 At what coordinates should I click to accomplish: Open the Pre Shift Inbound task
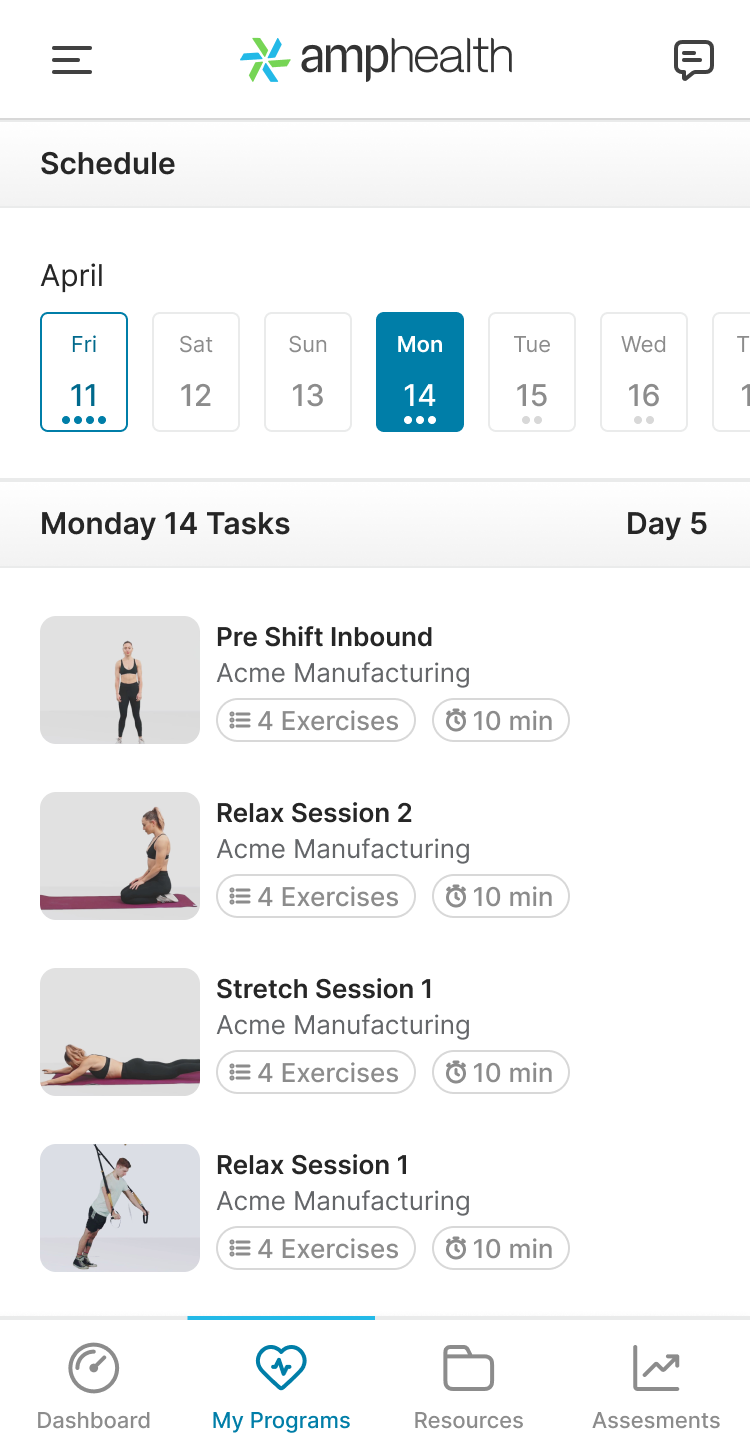(375, 680)
